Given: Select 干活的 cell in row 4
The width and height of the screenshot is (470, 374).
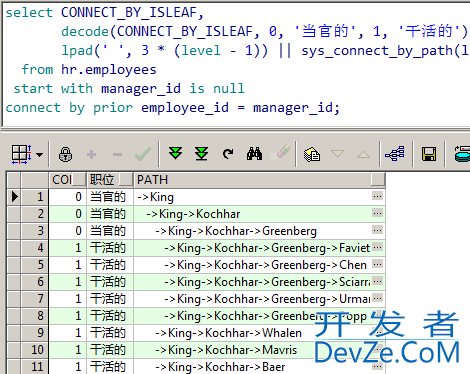Looking at the screenshot, I should (110, 248).
